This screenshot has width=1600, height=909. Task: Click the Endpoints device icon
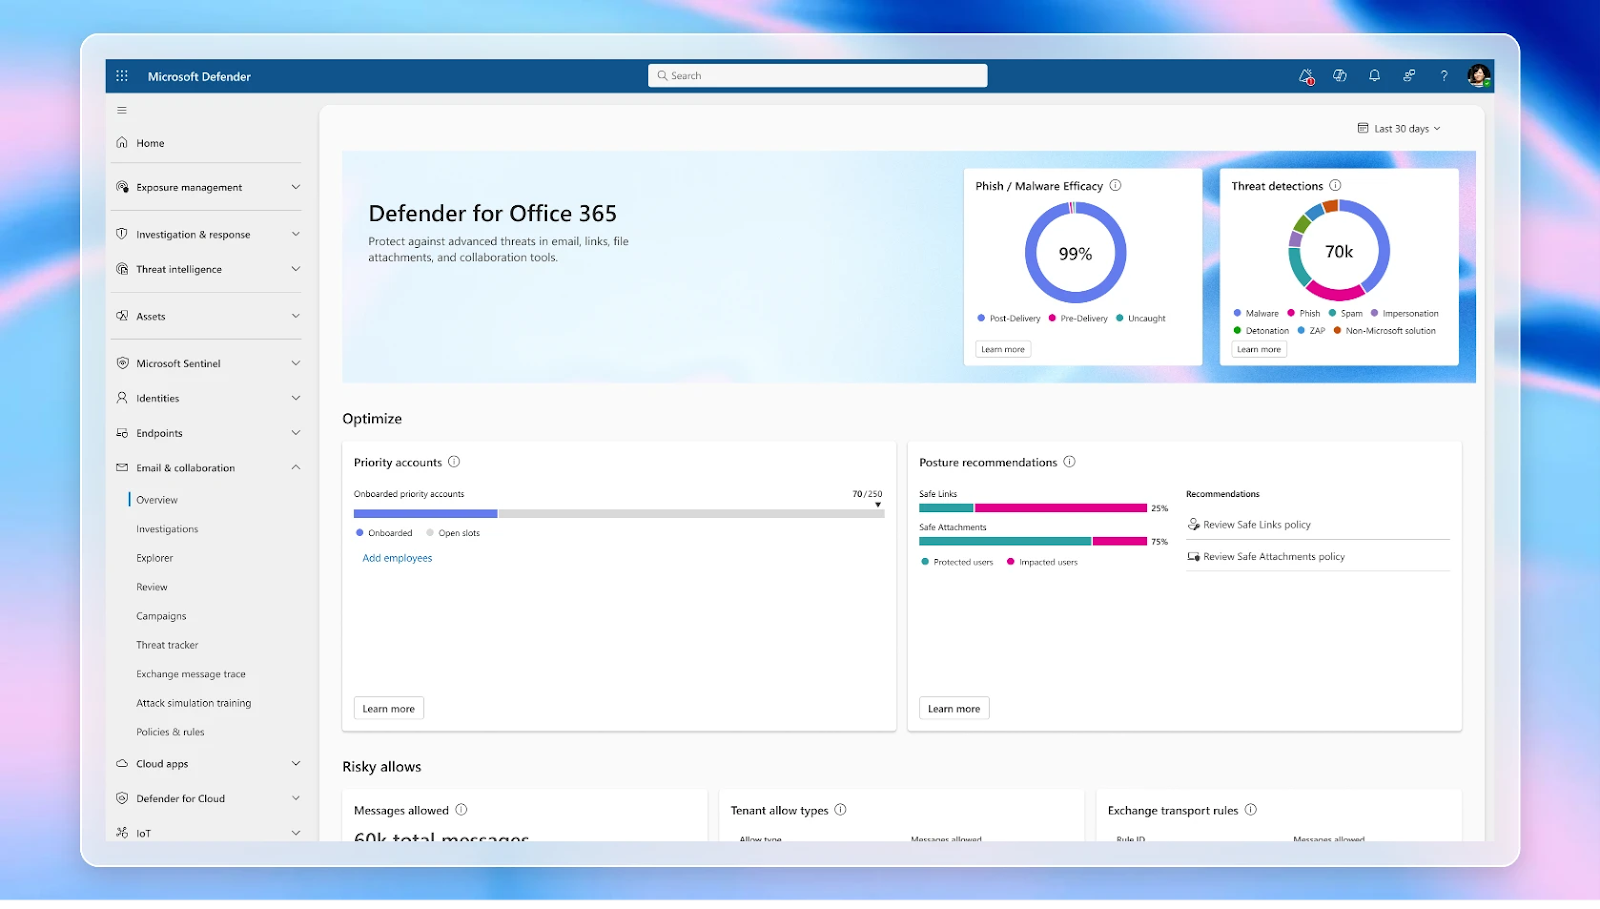[x=122, y=433]
